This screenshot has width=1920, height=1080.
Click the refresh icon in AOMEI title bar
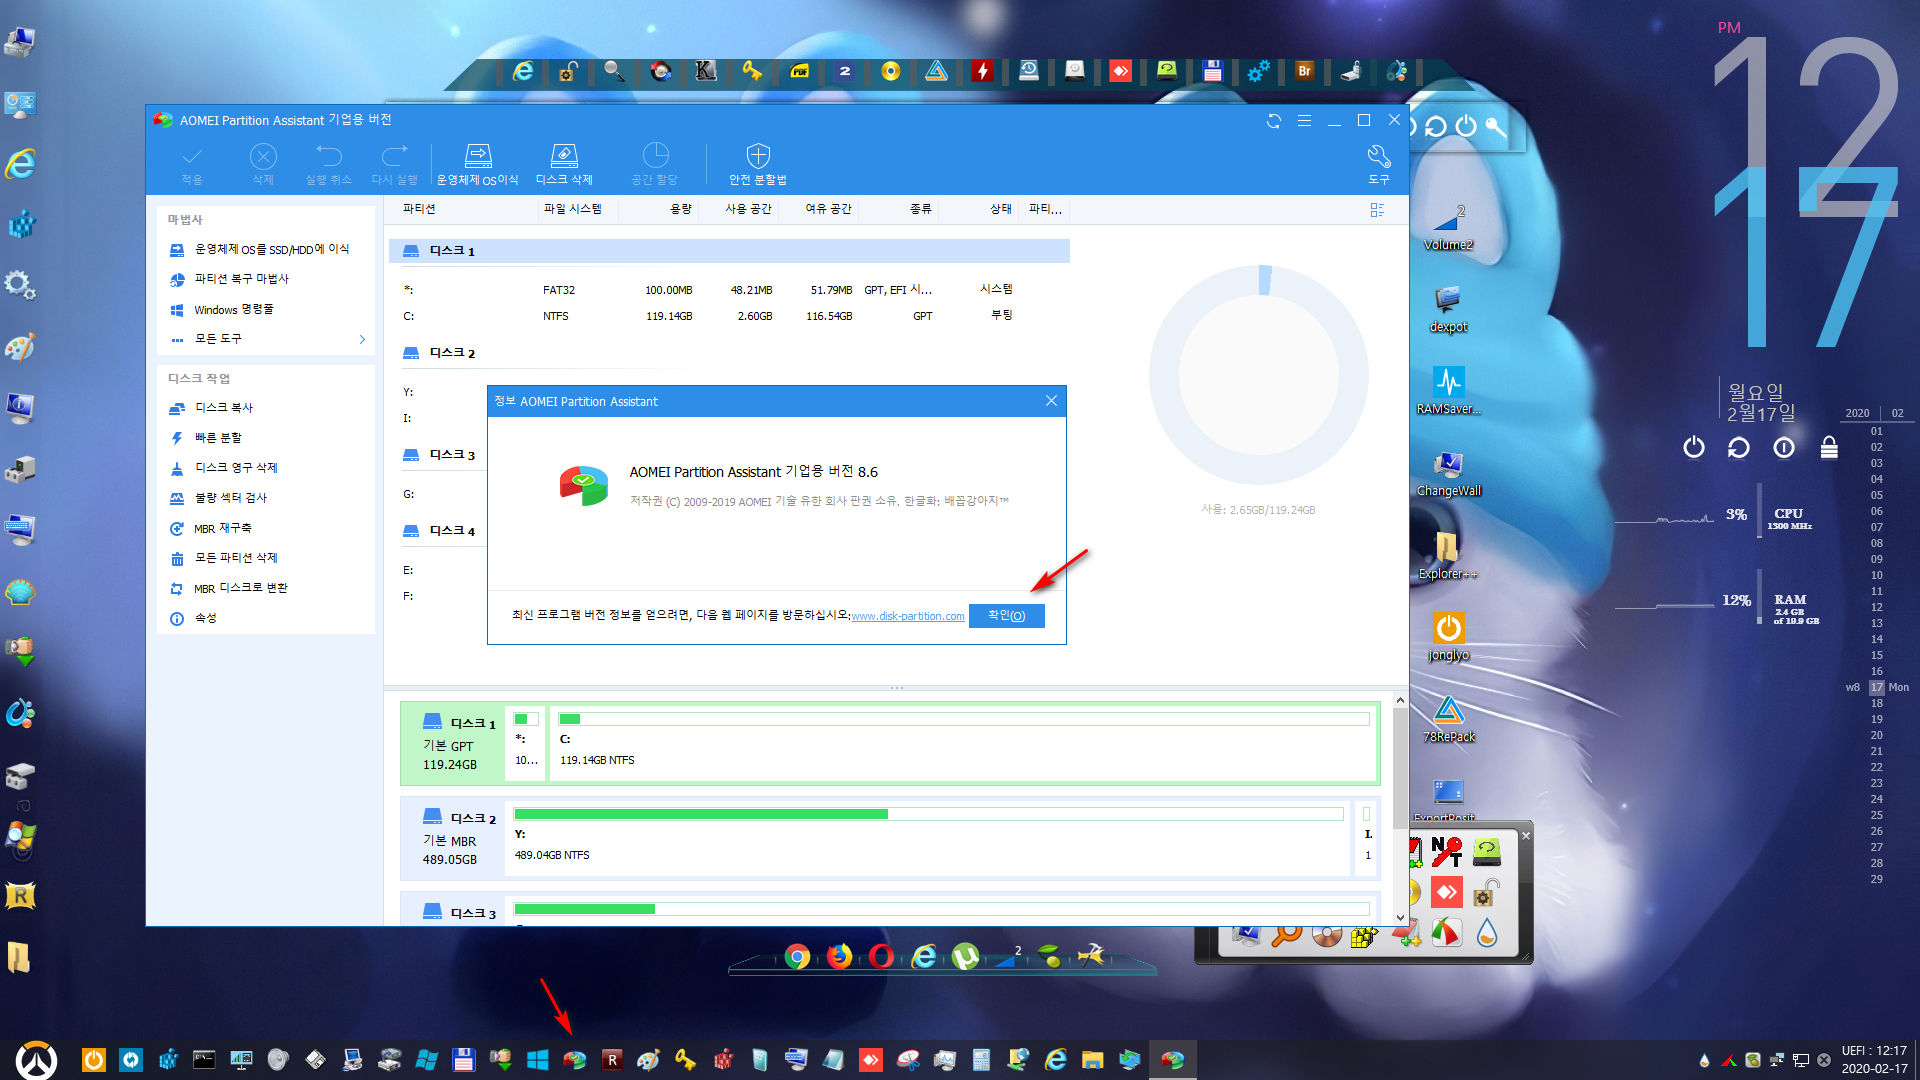(1274, 120)
